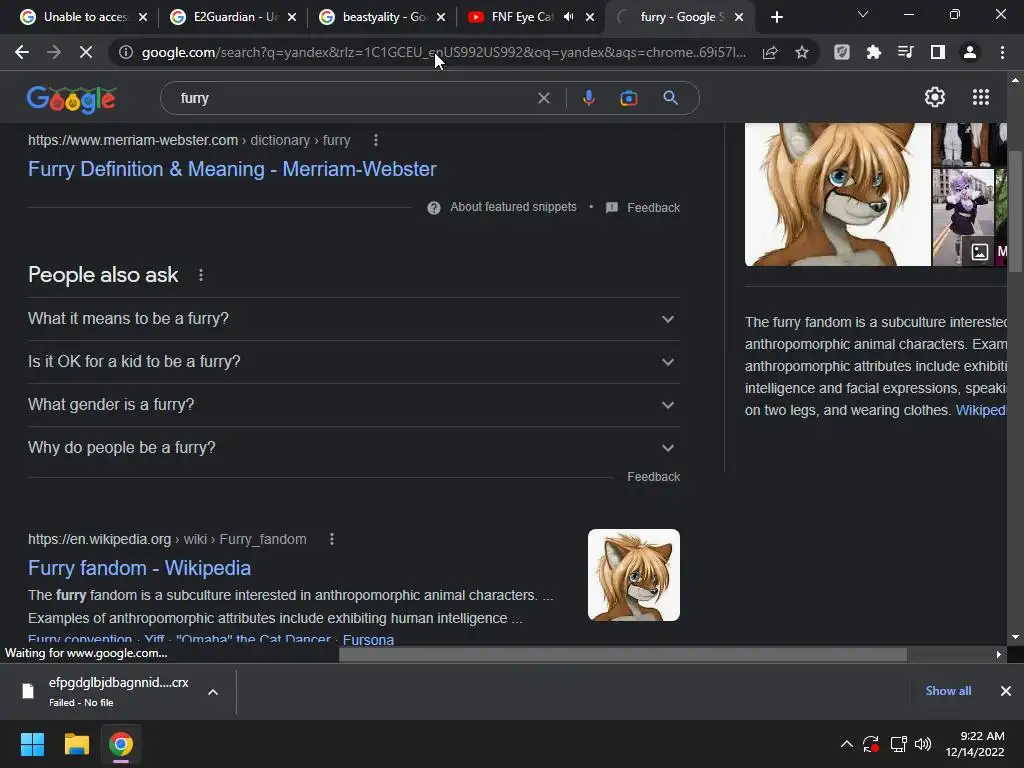Click the horizontal scrollbar right arrow
1024x768 pixels.
[999, 654]
